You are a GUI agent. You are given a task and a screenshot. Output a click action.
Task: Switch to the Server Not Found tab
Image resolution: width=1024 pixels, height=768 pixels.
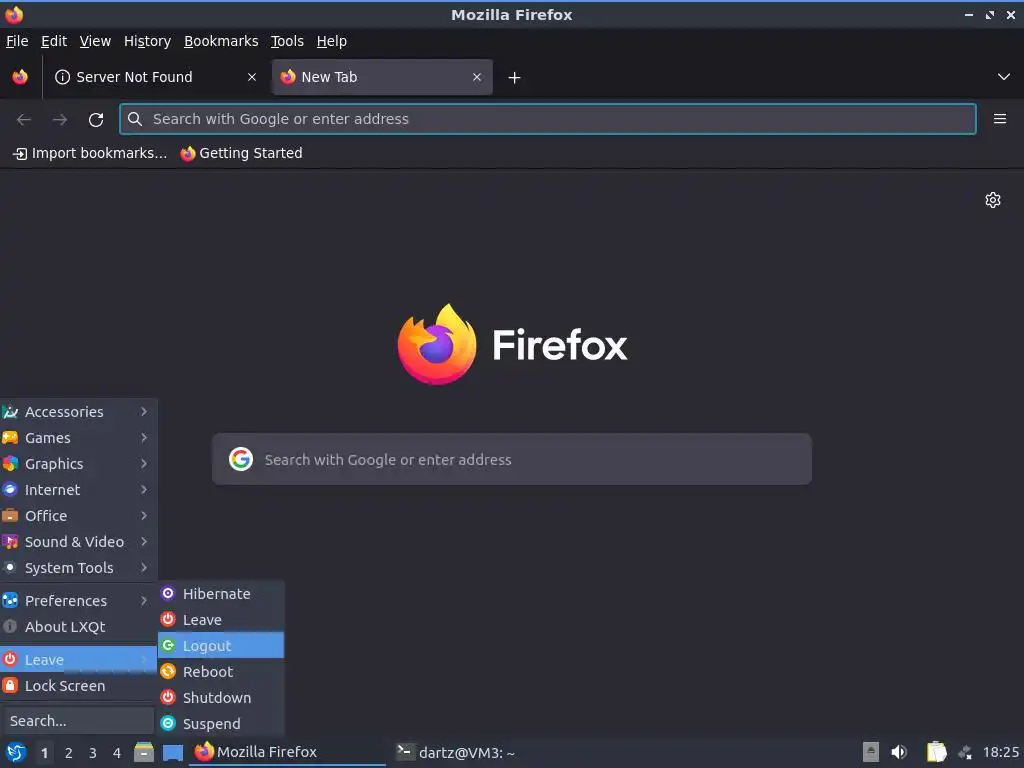[x=155, y=77]
